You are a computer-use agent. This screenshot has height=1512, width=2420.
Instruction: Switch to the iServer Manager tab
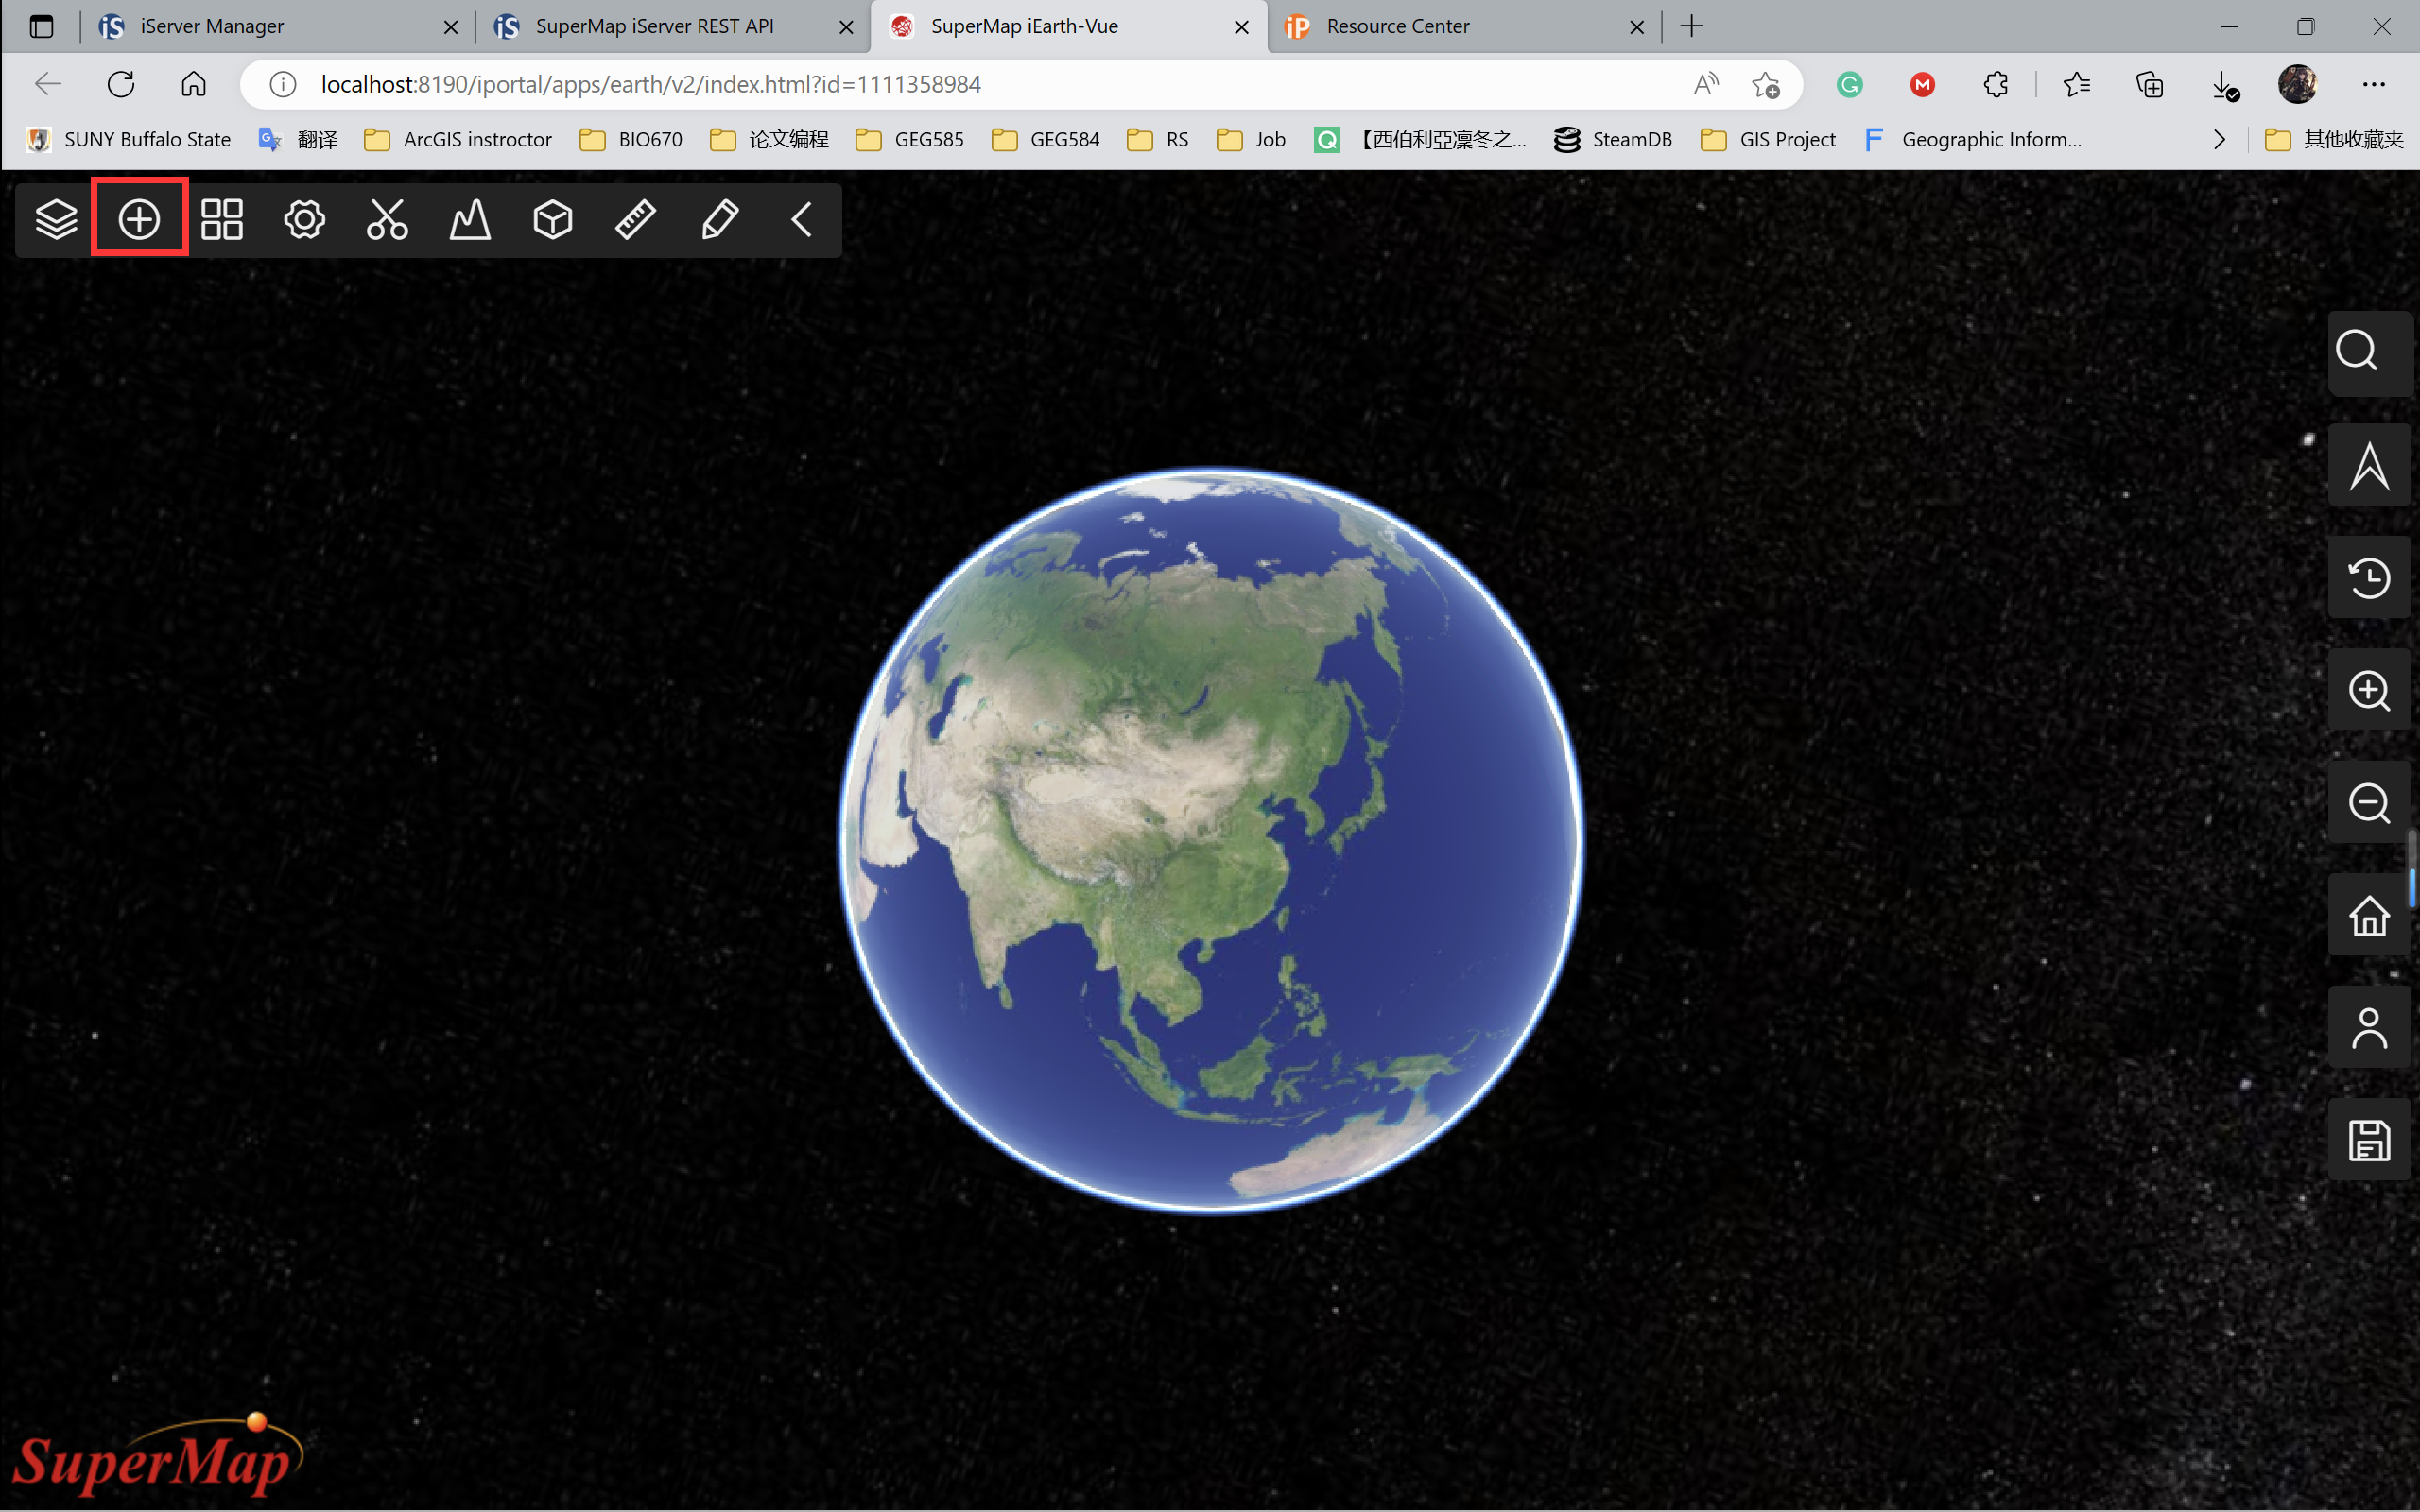pyautogui.click(x=212, y=27)
